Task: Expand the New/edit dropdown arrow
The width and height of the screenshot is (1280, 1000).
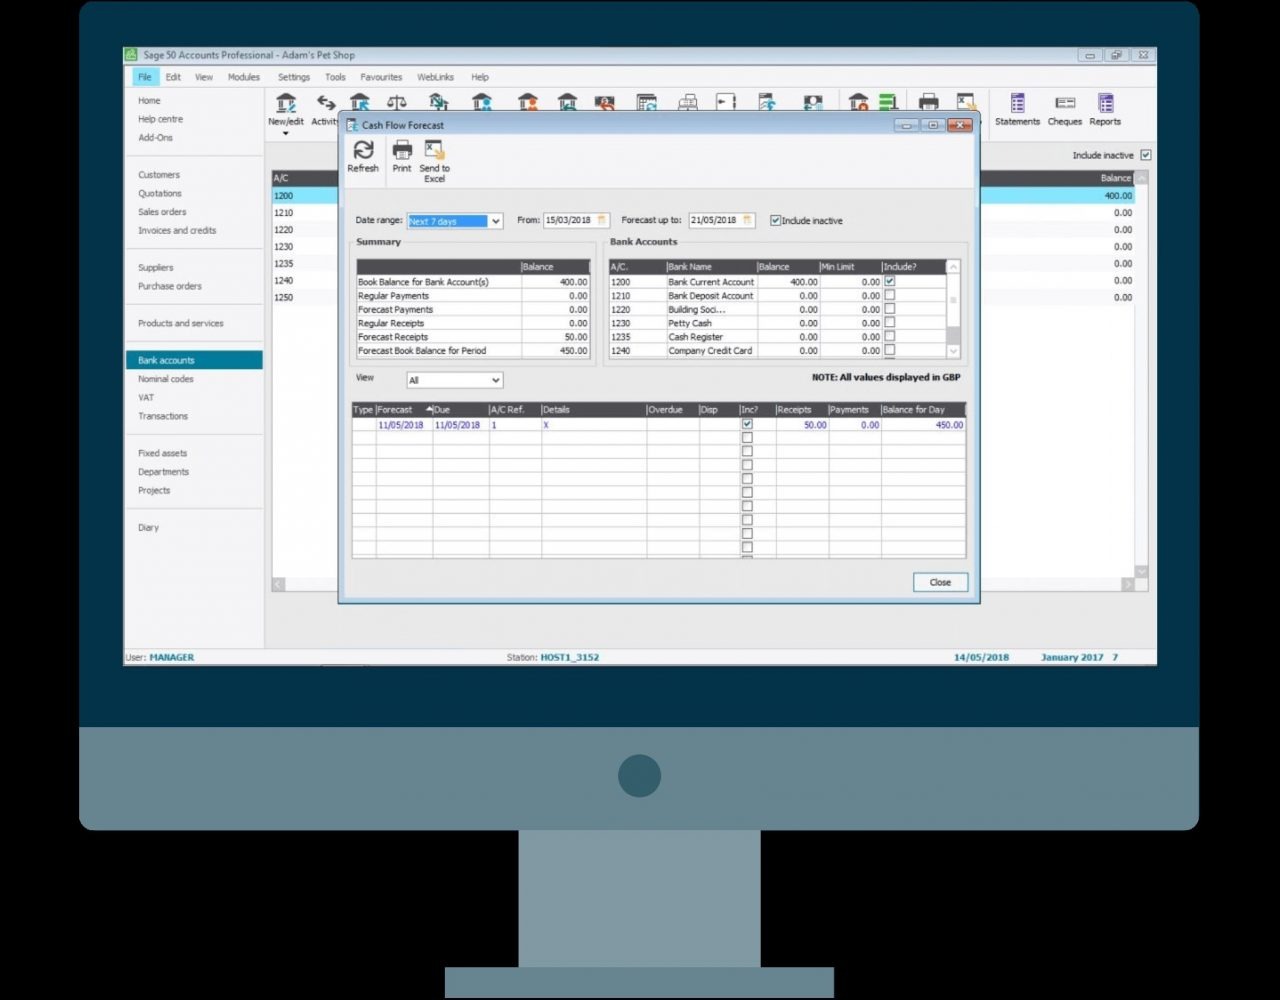Action: (x=286, y=133)
